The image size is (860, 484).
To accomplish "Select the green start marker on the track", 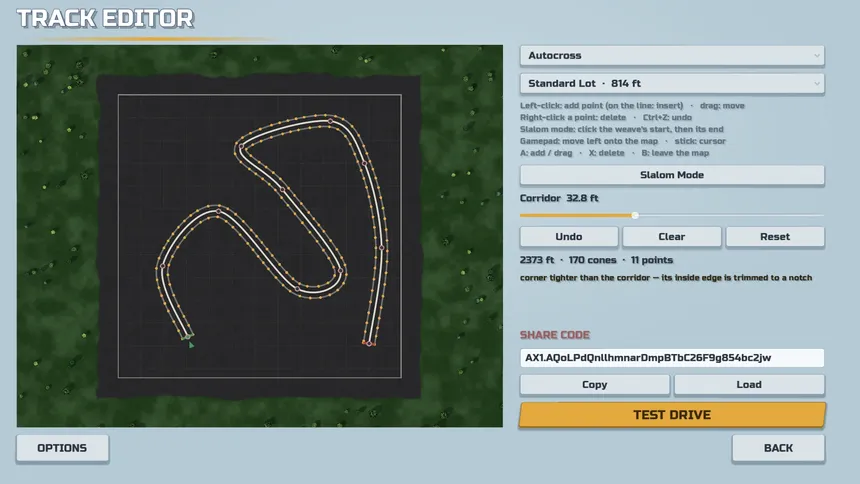I will click(x=188, y=337).
